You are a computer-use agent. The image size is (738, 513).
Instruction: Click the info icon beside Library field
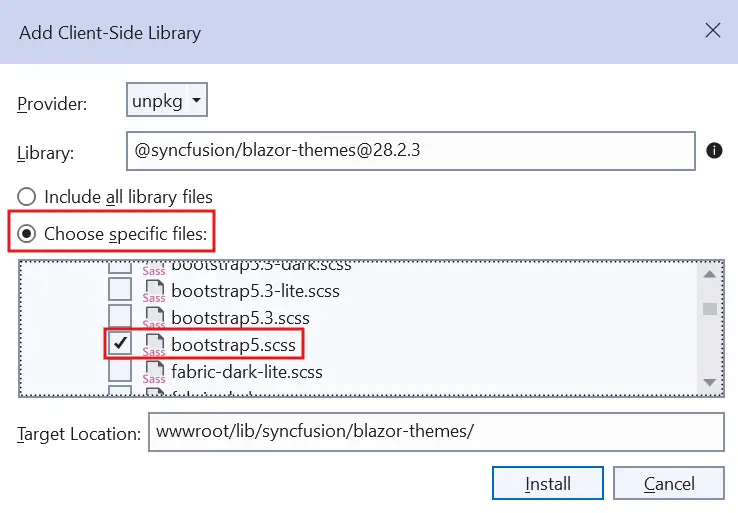point(714,151)
